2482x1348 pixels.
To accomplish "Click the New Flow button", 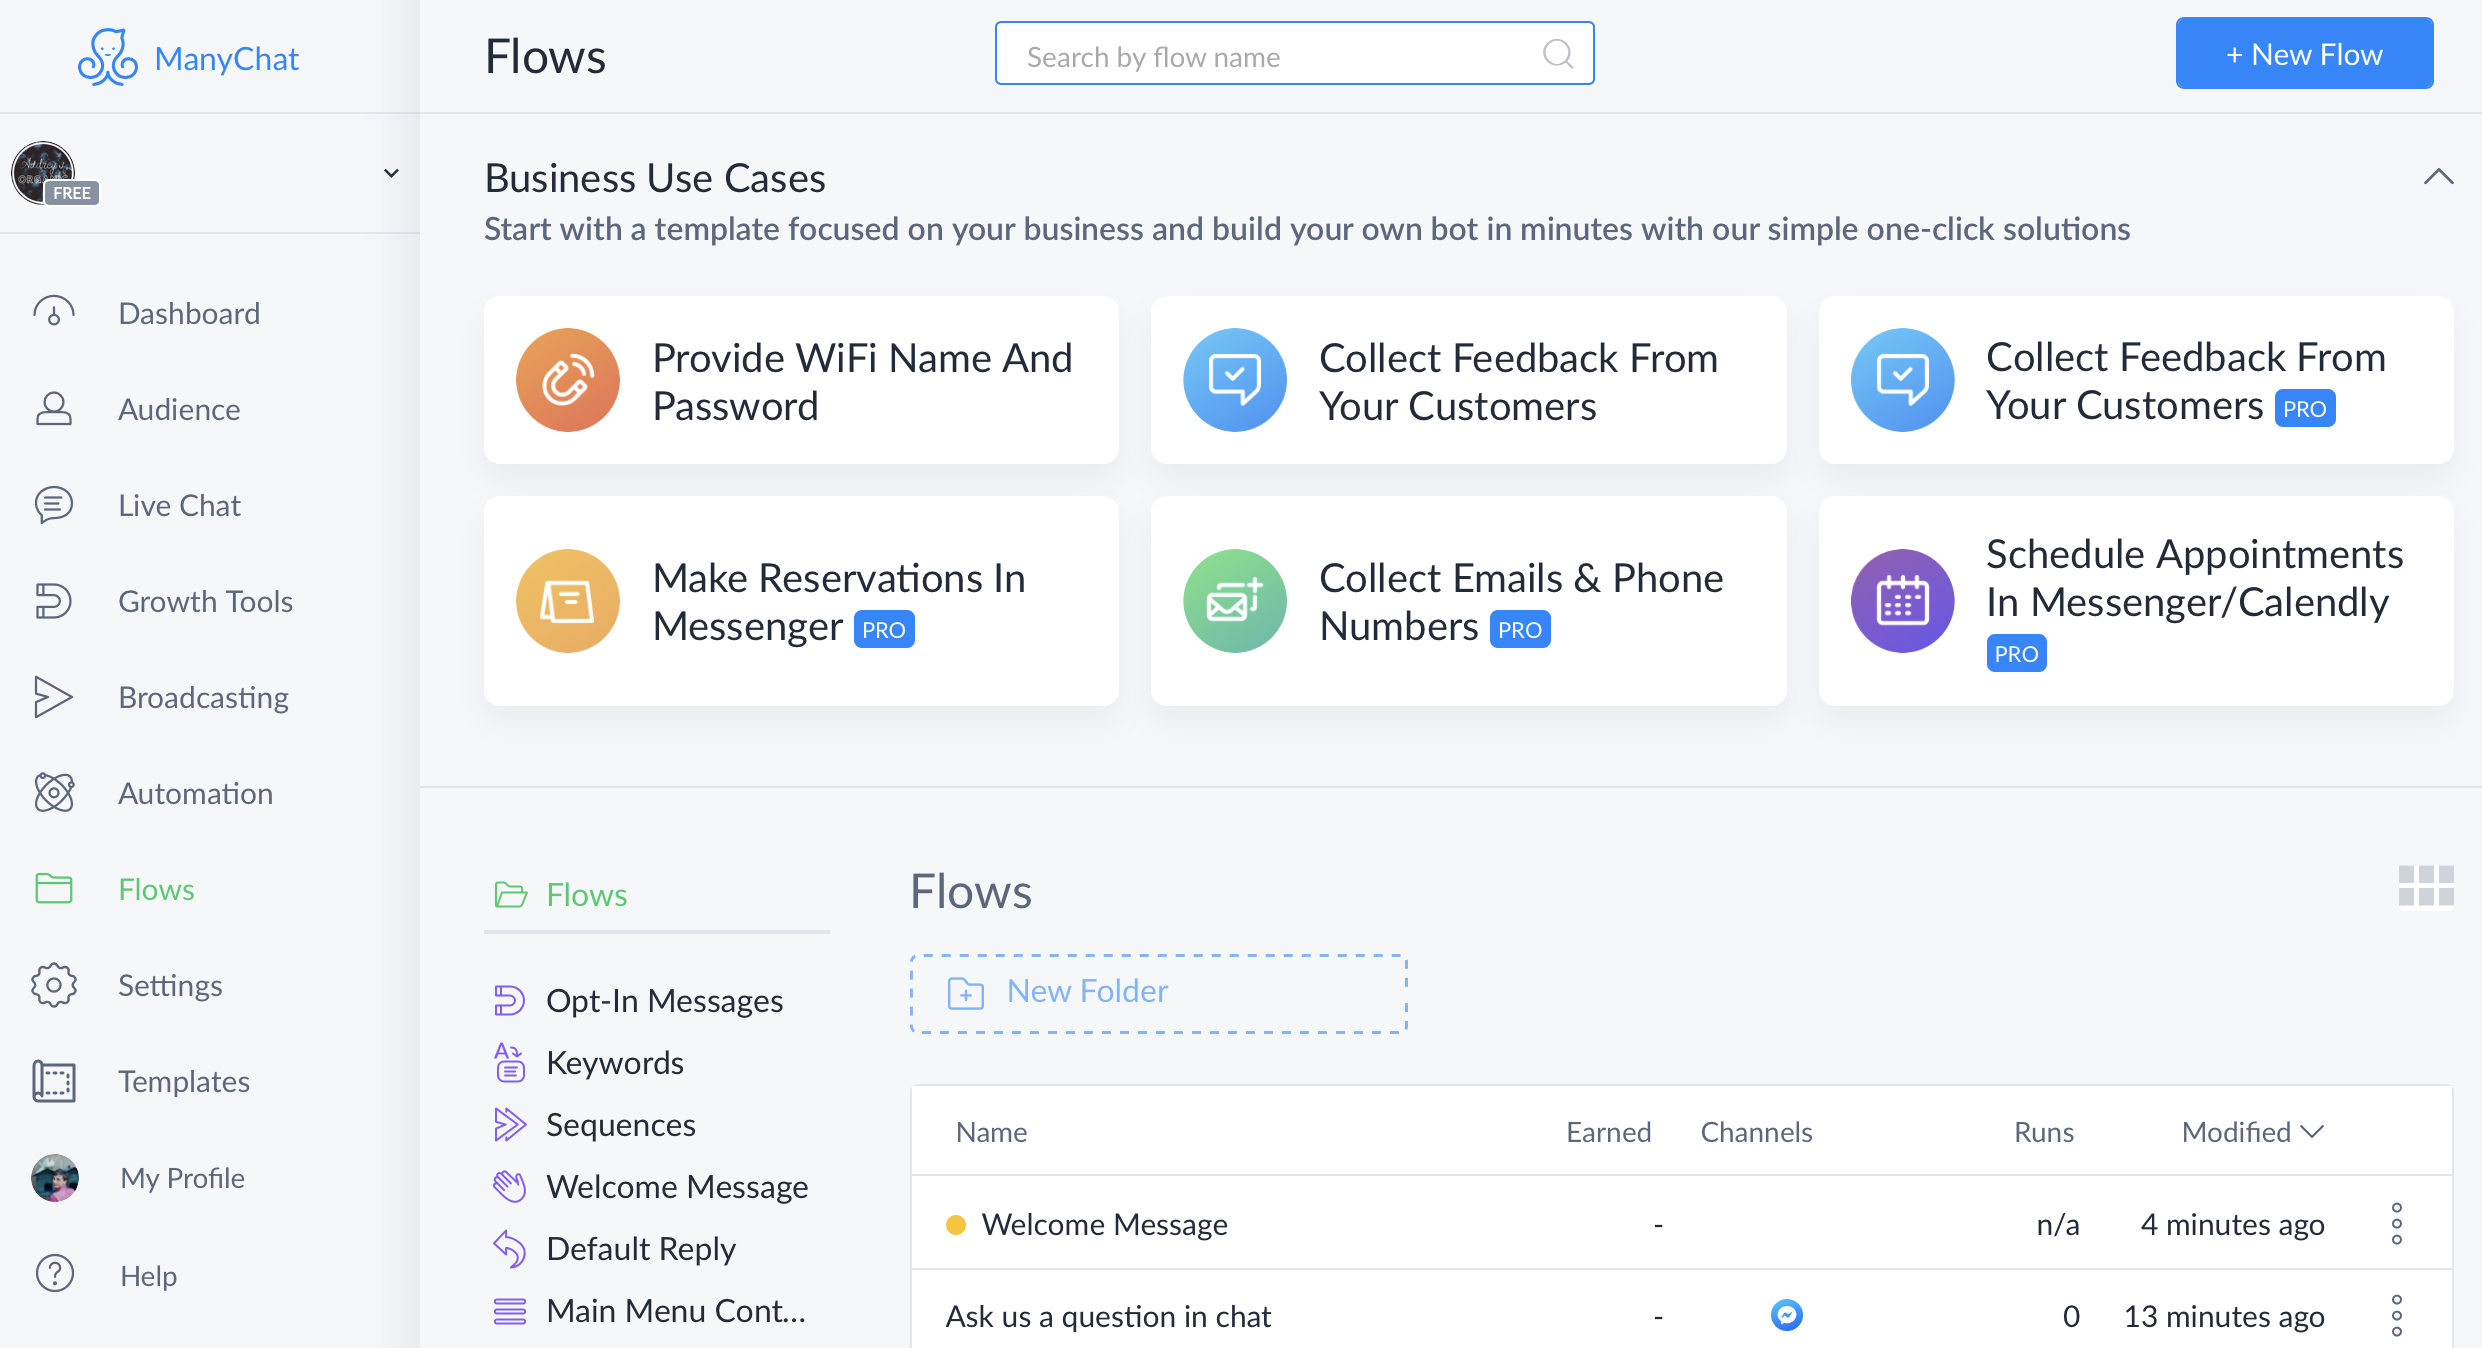I will (x=2308, y=55).
